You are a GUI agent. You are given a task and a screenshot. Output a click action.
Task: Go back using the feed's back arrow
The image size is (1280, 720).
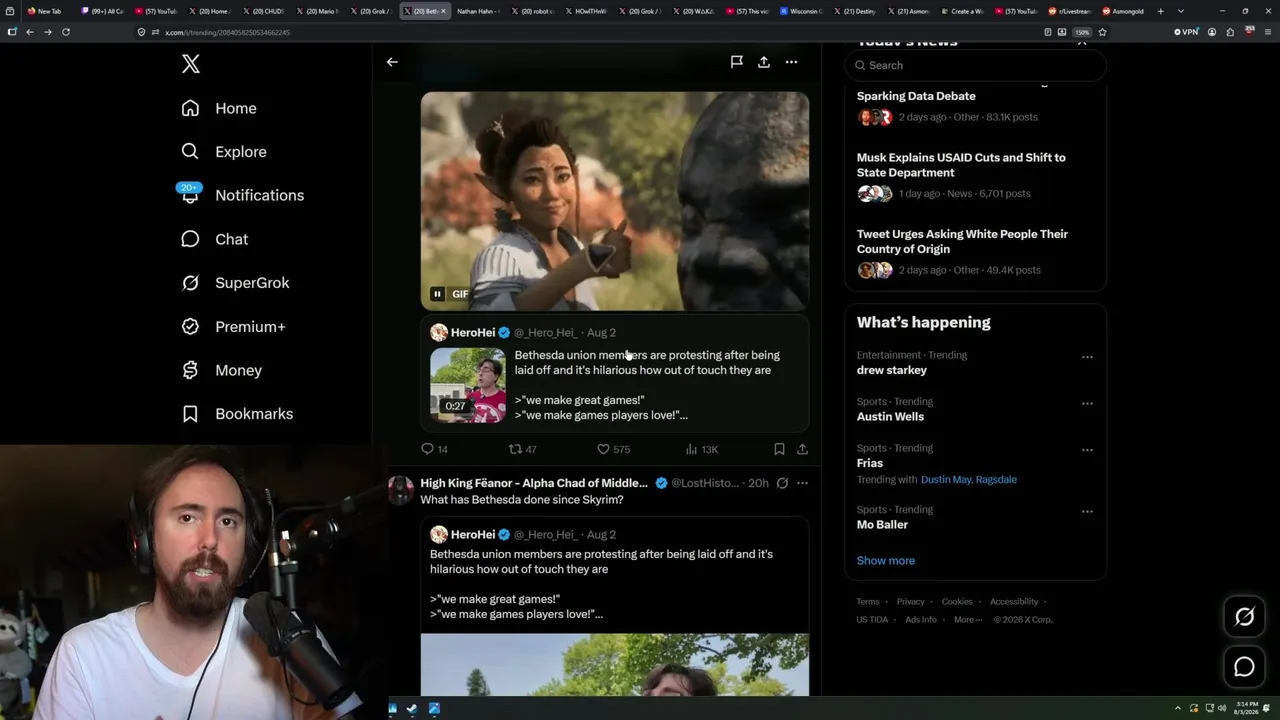click(x=392, y=62)
